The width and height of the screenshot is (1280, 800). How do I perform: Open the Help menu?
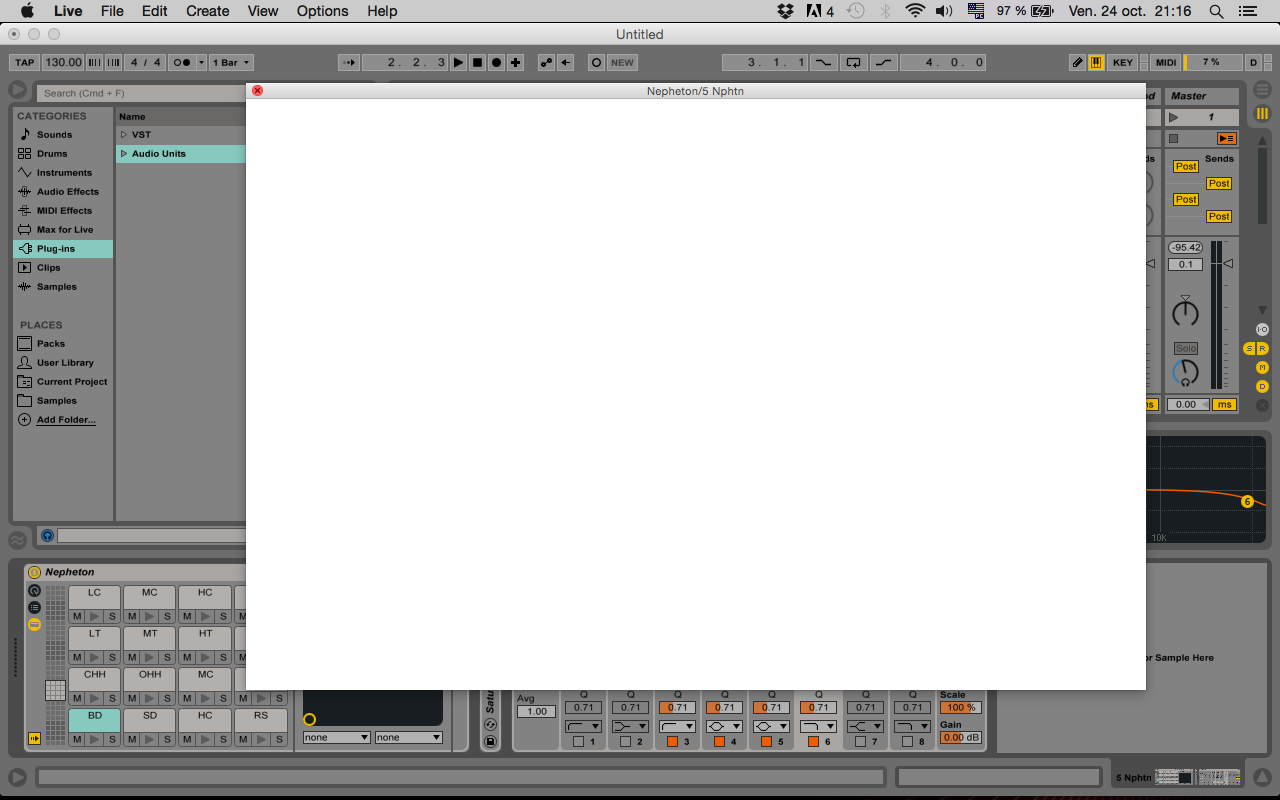[x=382, y=11]
